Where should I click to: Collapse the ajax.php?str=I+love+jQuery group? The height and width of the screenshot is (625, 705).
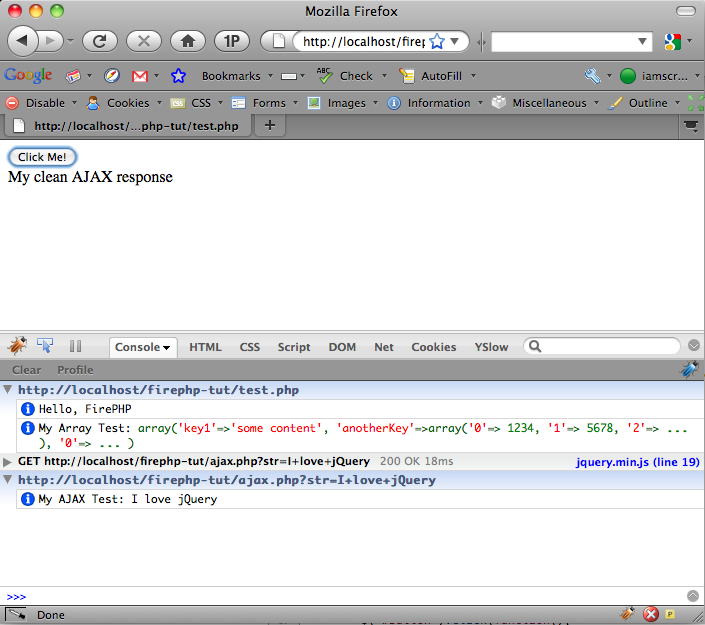click(8, 480)
